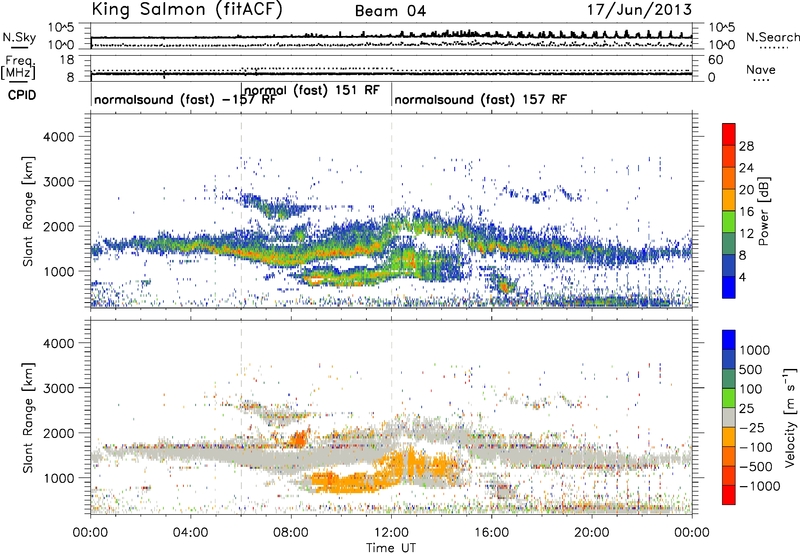Click the '4' tick on the power scale
Screen dimensions: 800x554
click(743, 277)
